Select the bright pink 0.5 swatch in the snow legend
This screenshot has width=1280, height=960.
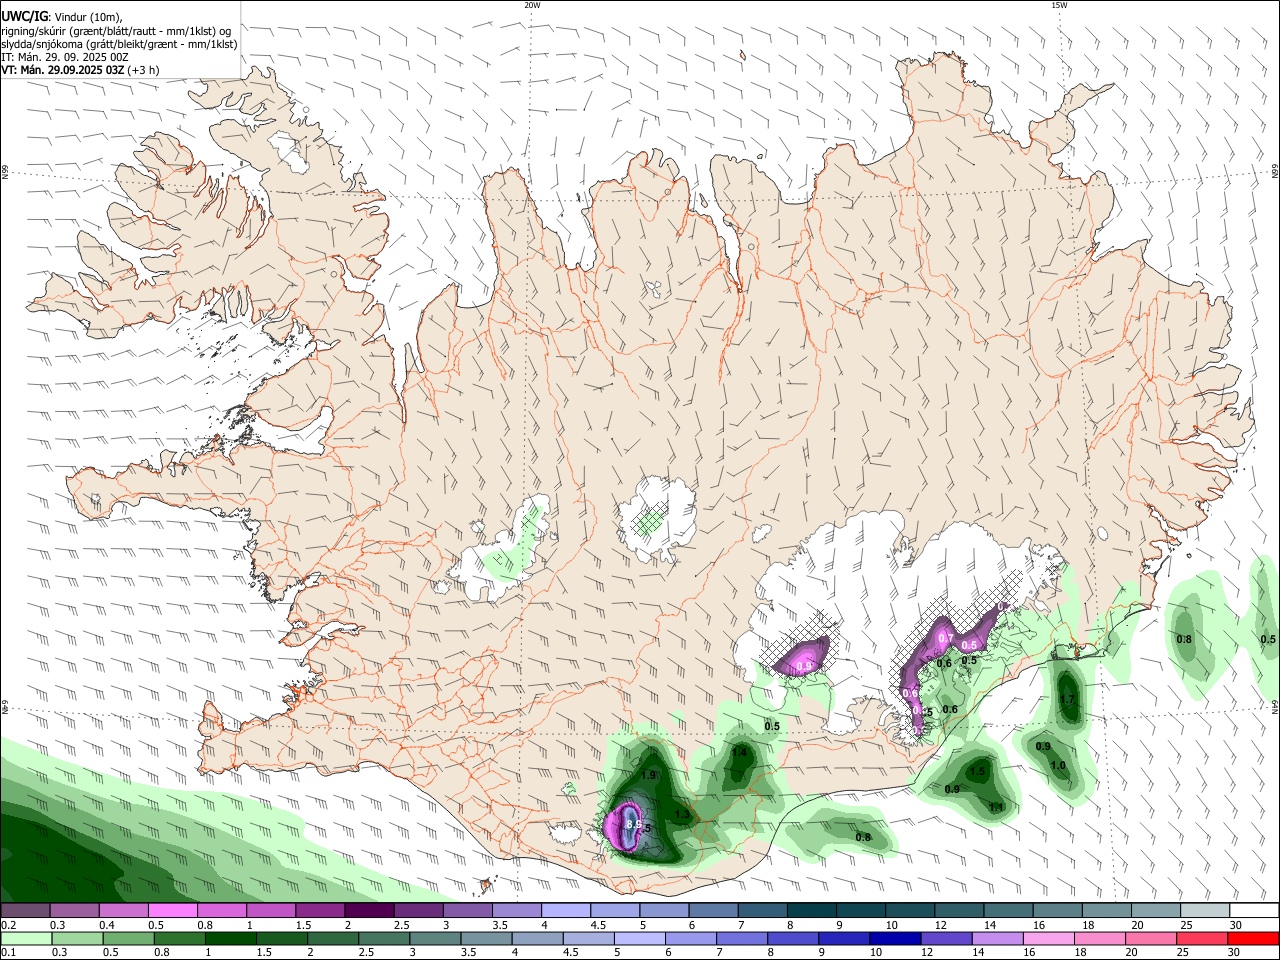[x=173, y=910]
